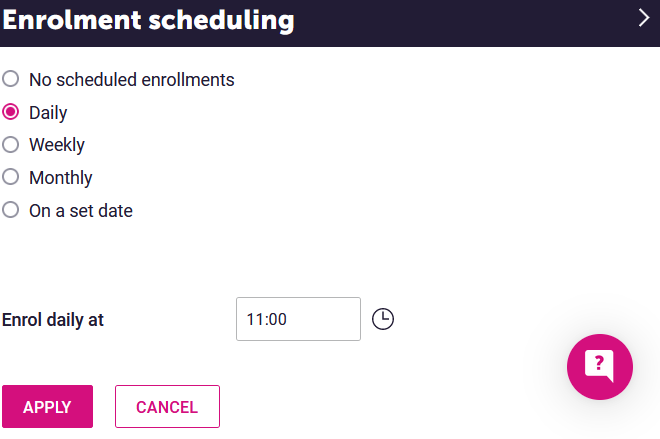The height and width of the screenshot is (439, 660).
Task: Click the empty area right of 11:00 in field
Action: [323, 319]
